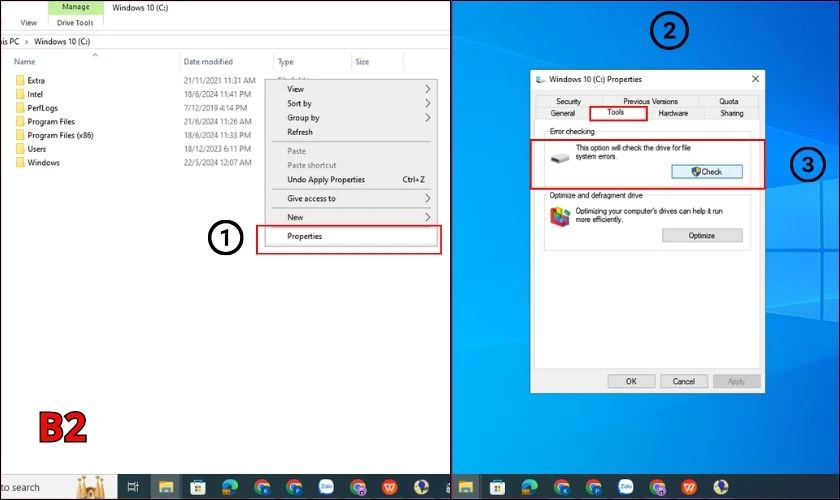840x500 pixels.
Task: Open the View ribbon tab in Explorer
Action: (x=28, y=23)
